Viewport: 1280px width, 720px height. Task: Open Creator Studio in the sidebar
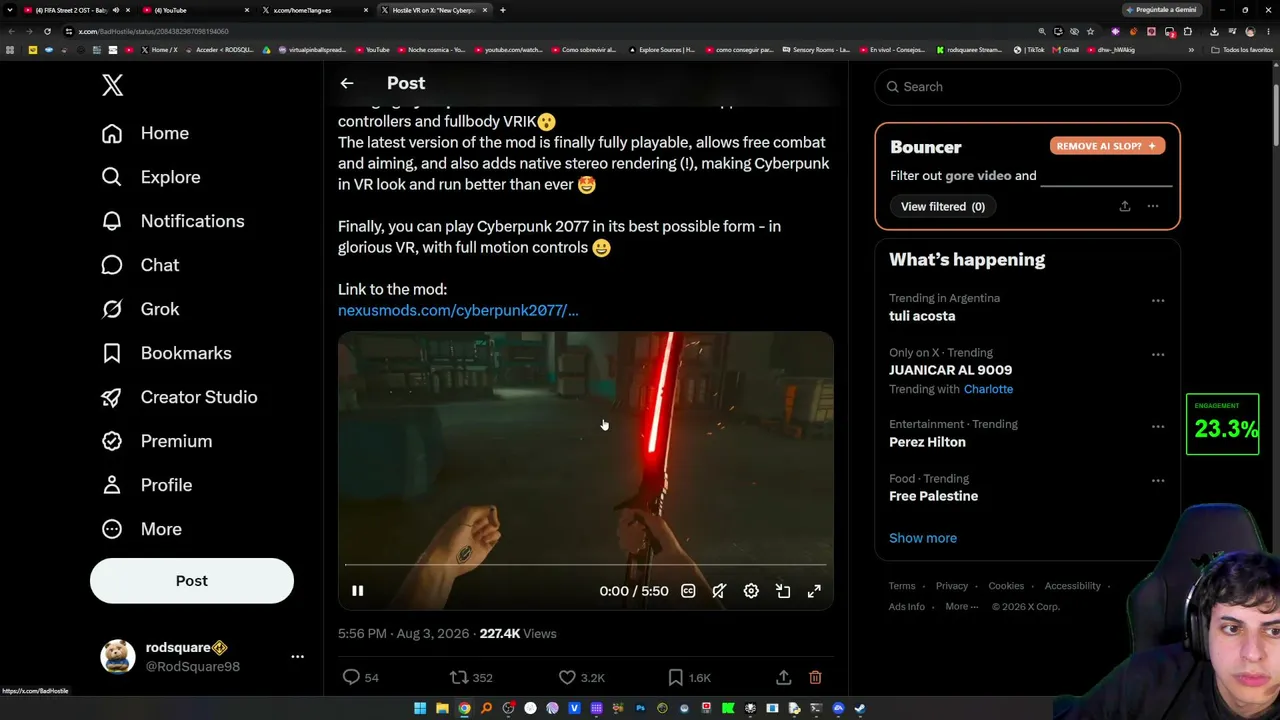pos(180,397)
